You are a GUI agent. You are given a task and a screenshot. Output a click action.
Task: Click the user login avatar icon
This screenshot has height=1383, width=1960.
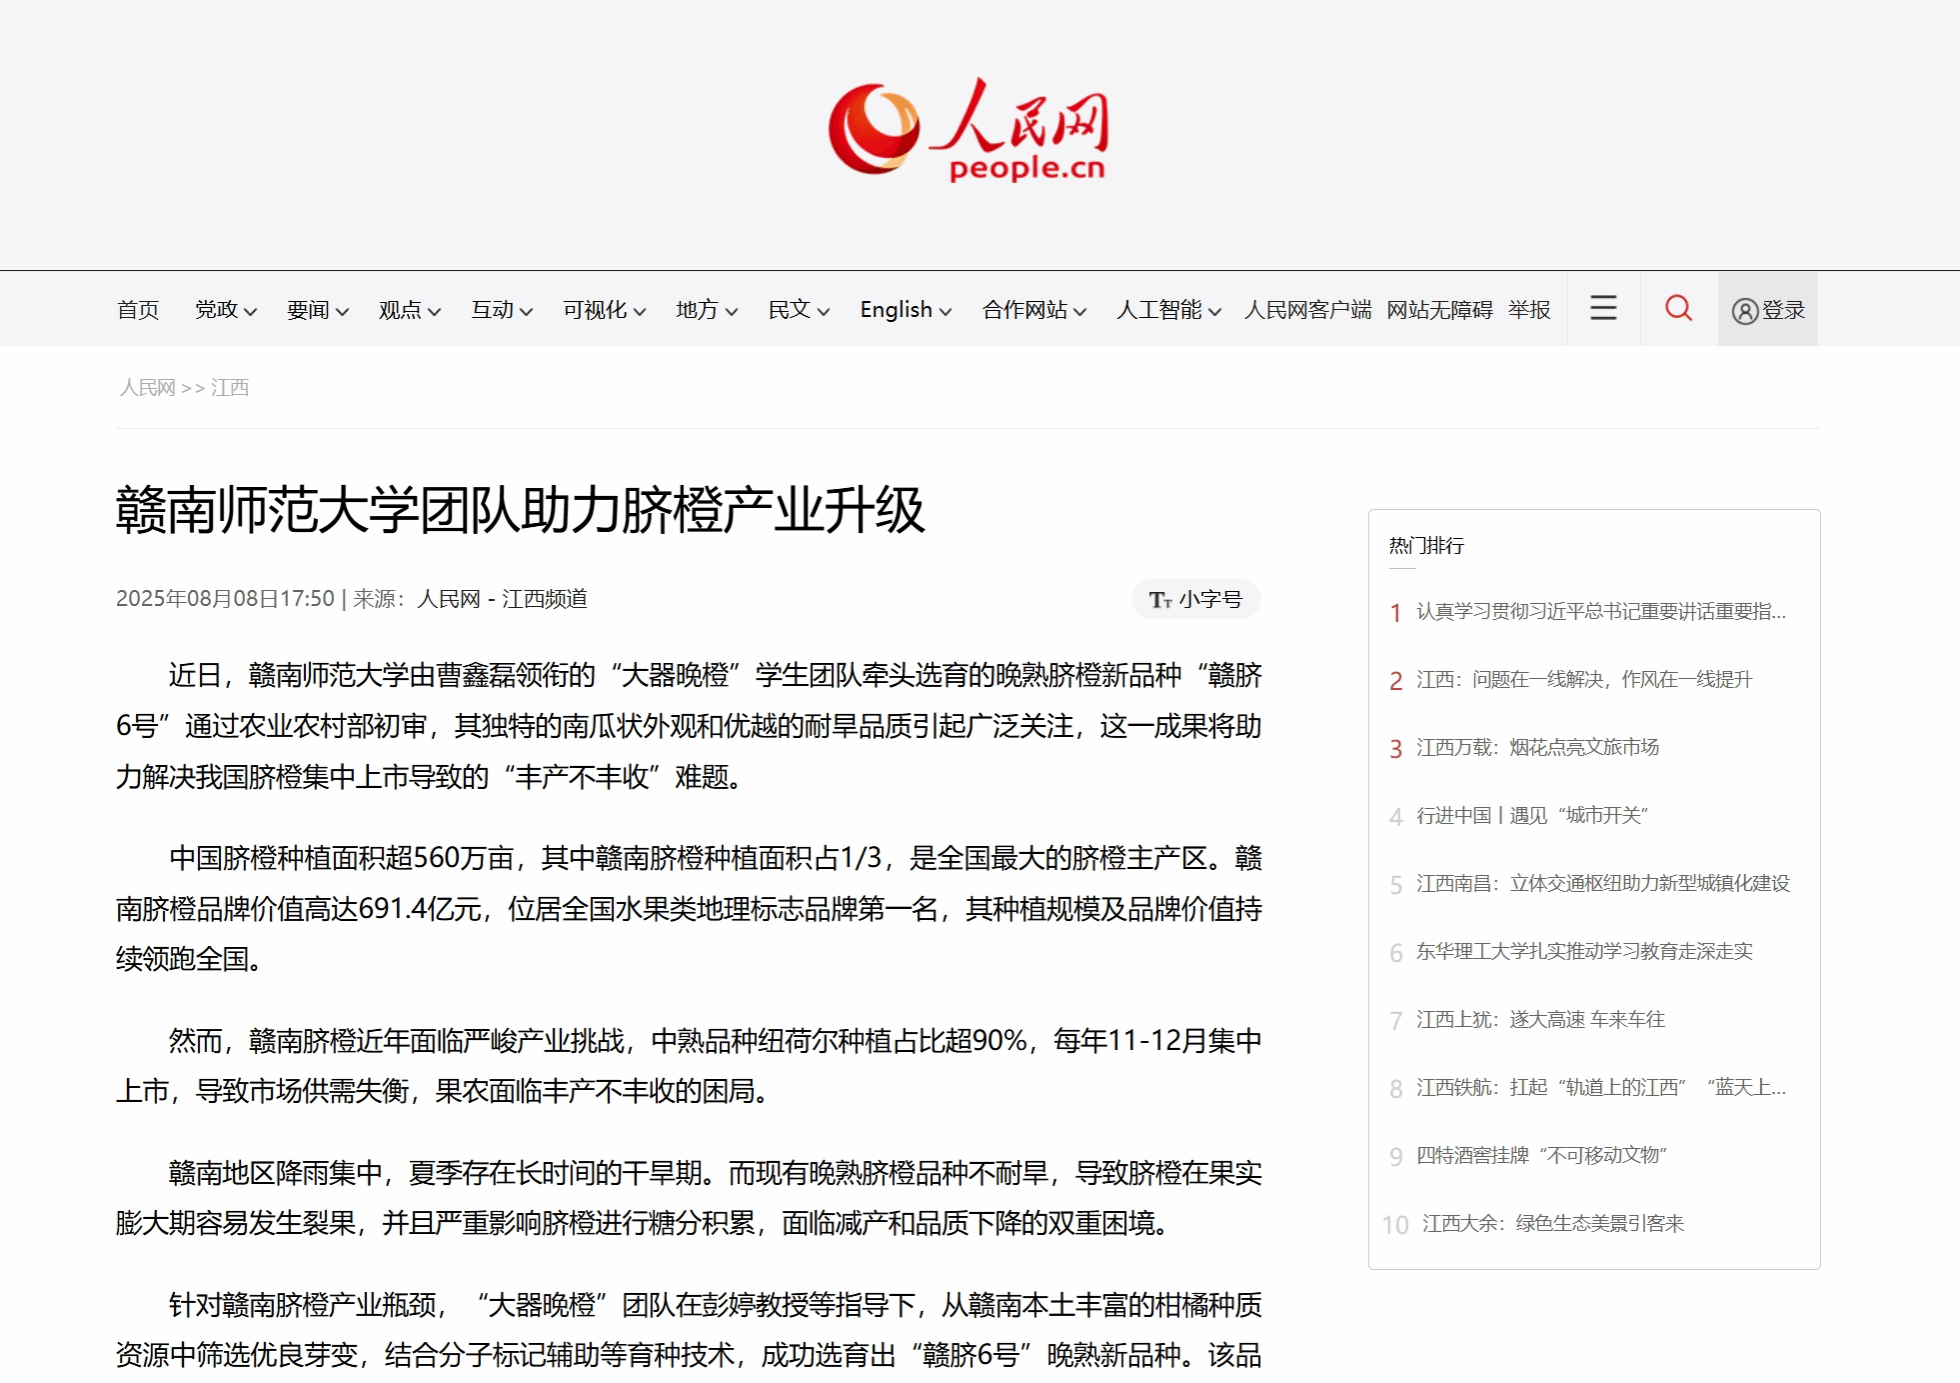click(x=1744, y=311)
